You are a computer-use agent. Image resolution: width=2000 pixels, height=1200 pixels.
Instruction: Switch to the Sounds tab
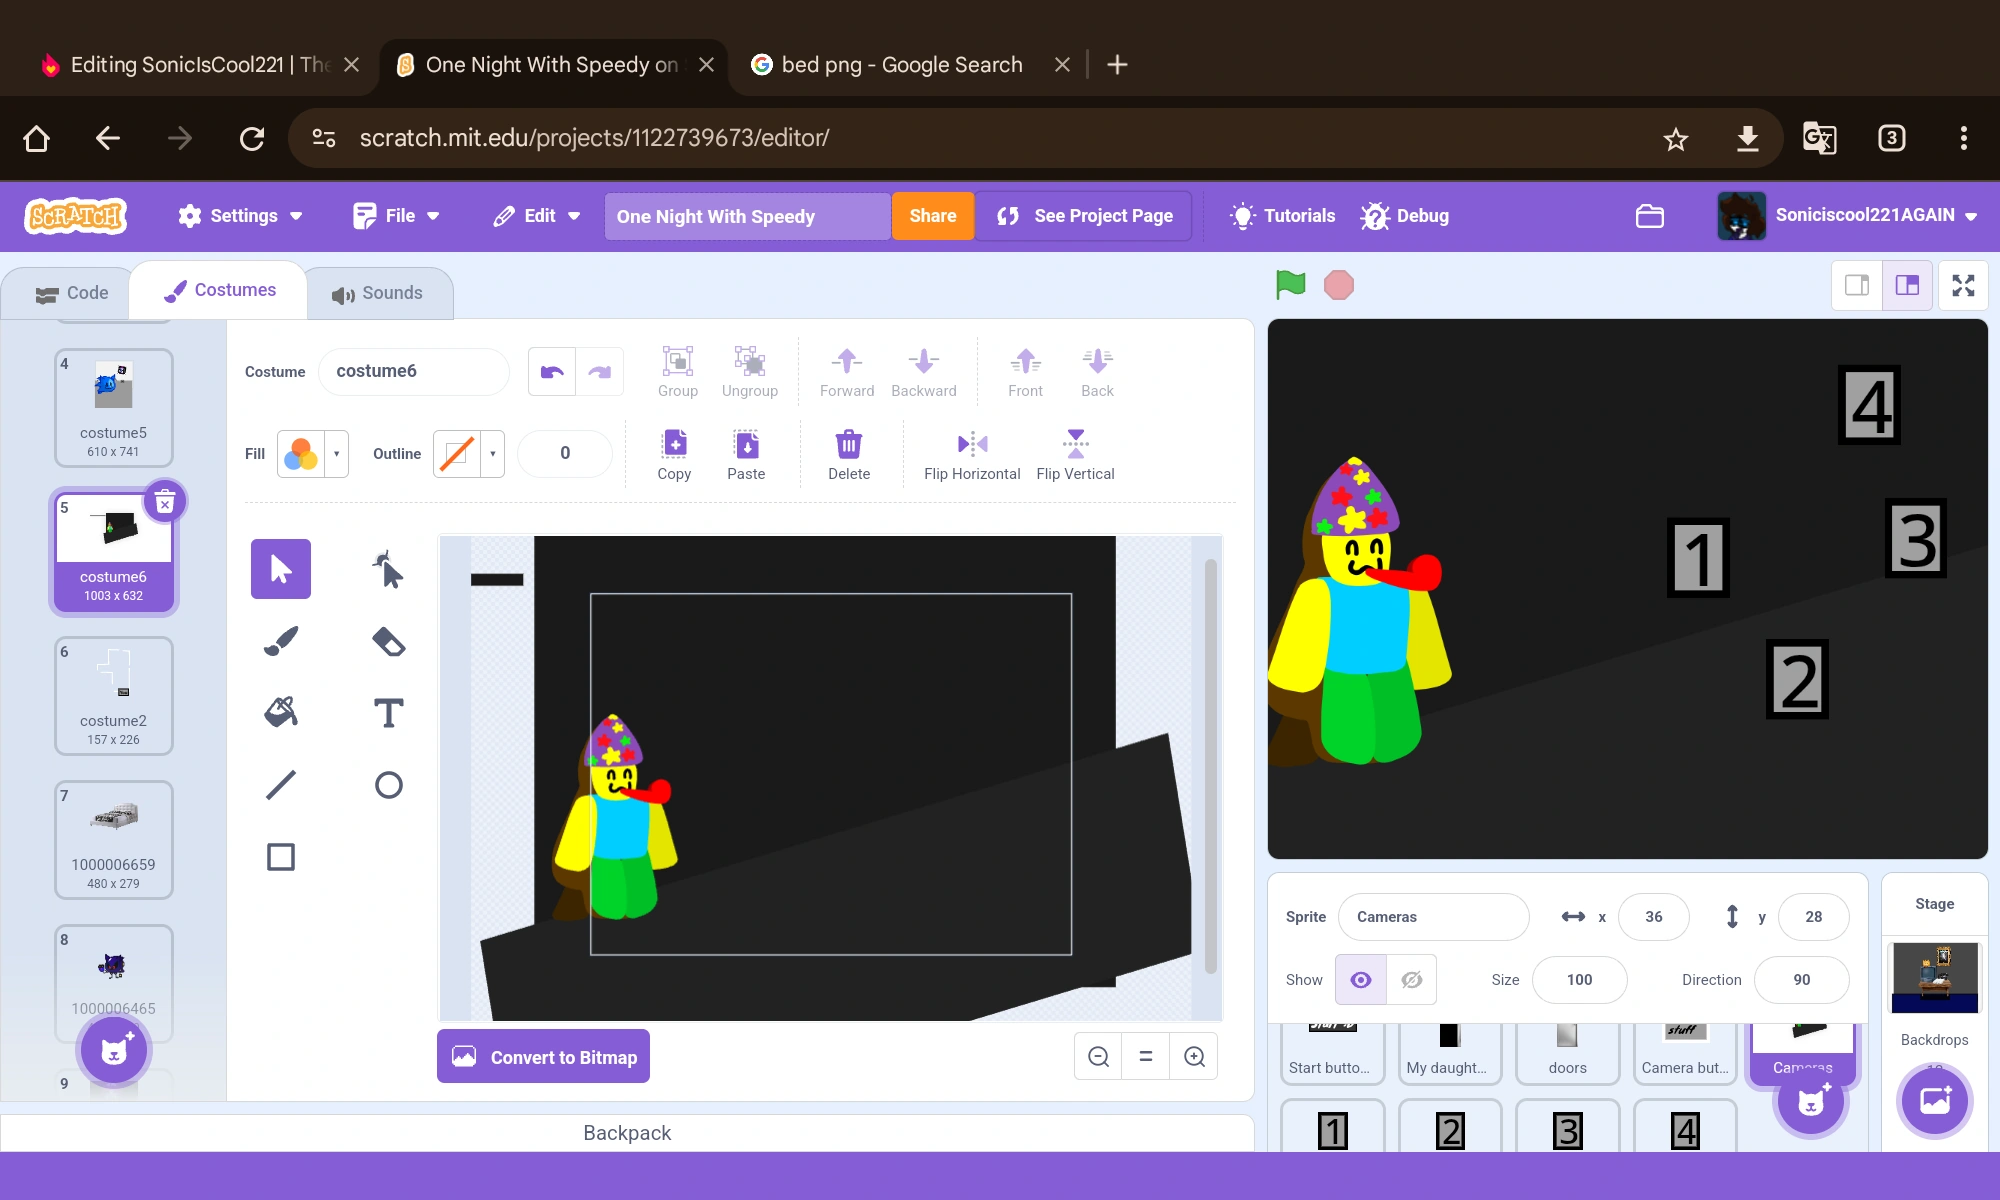(378, 293)
